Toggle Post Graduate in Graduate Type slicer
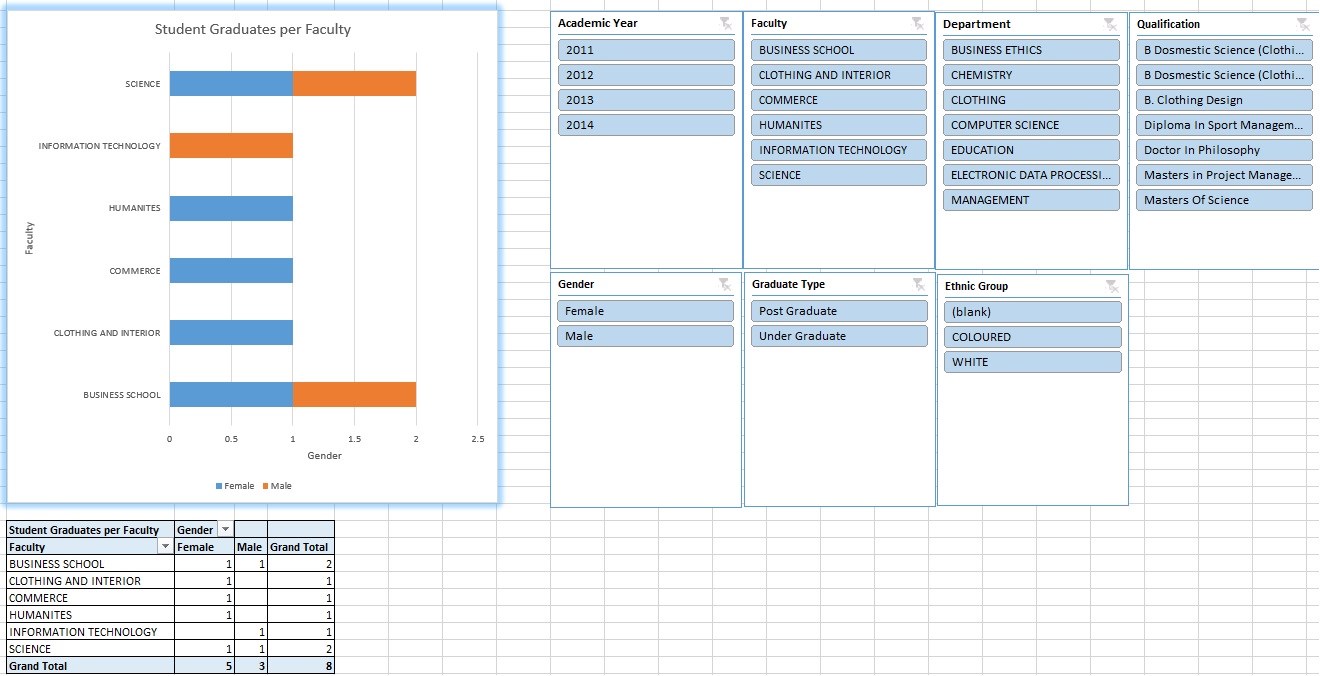 (839, 311)
